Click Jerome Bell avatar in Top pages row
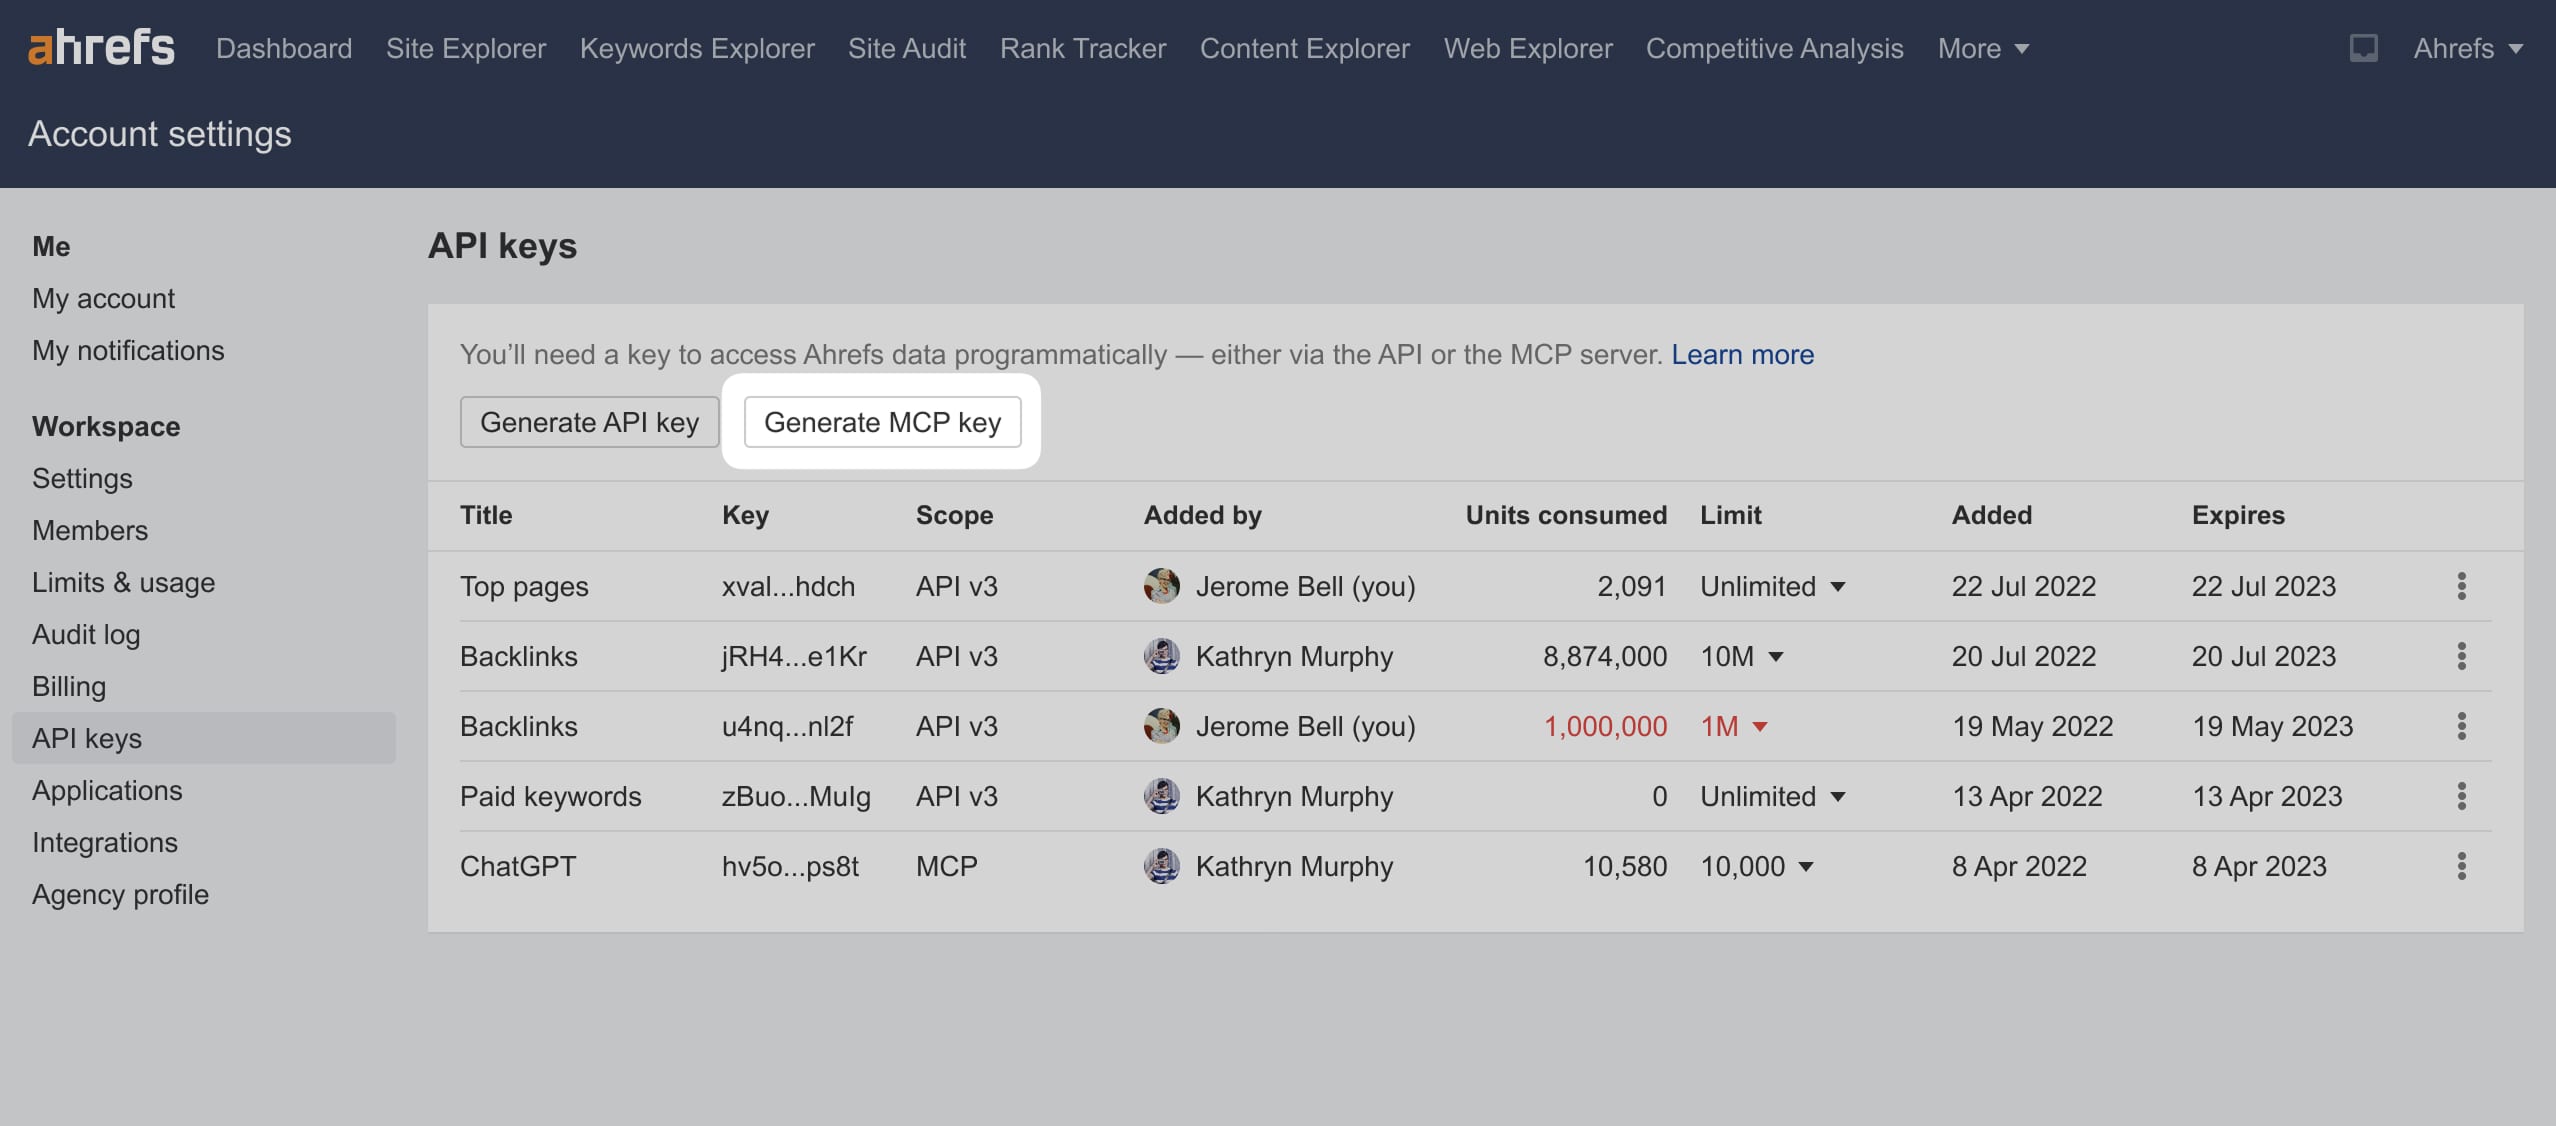This screenshot has width=2556, height=1126. point(1161,586)
